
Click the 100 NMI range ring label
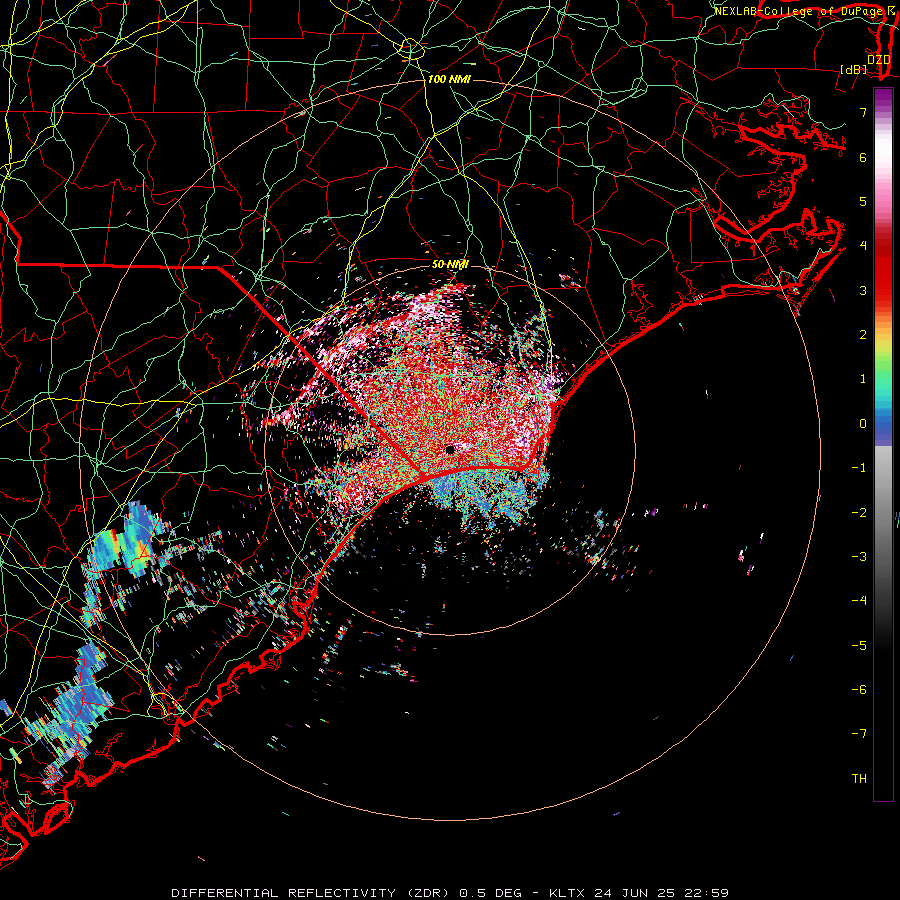click(x=449, y=79)
